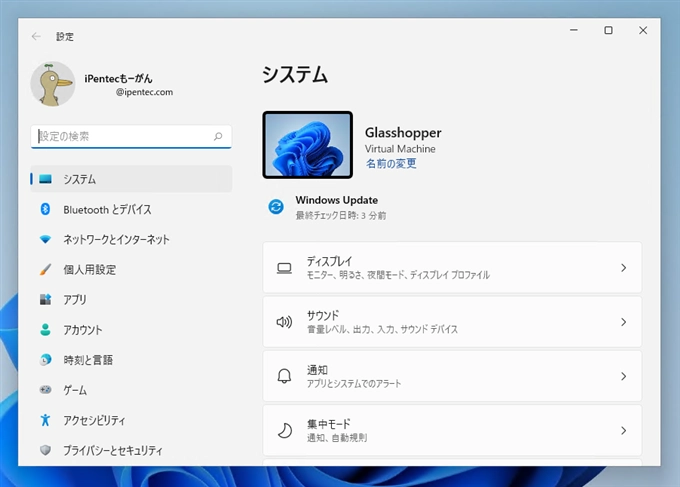Open the 通知 settings card

pyautogui.click(x=452, y=376)
